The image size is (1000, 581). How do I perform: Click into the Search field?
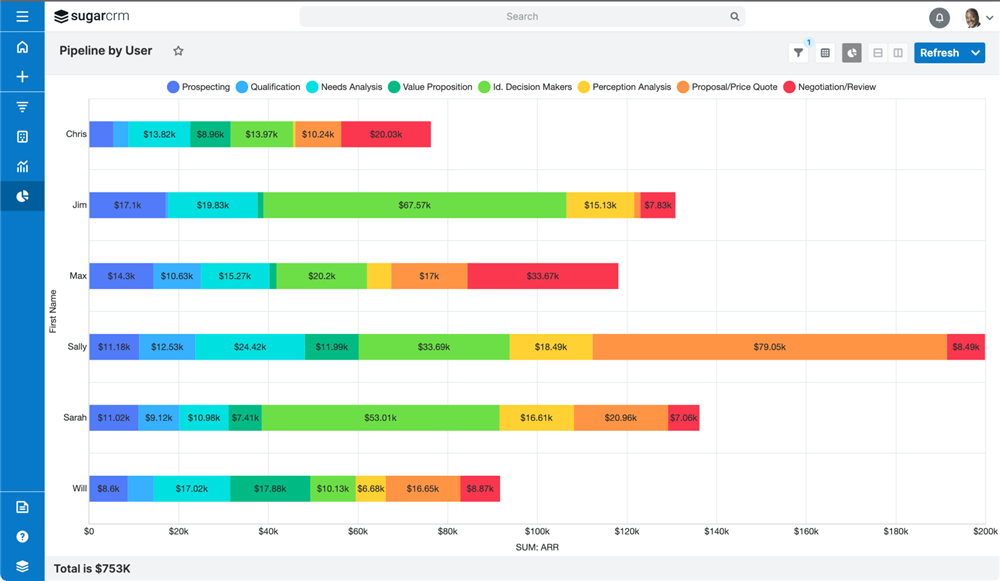pos(520,17)
